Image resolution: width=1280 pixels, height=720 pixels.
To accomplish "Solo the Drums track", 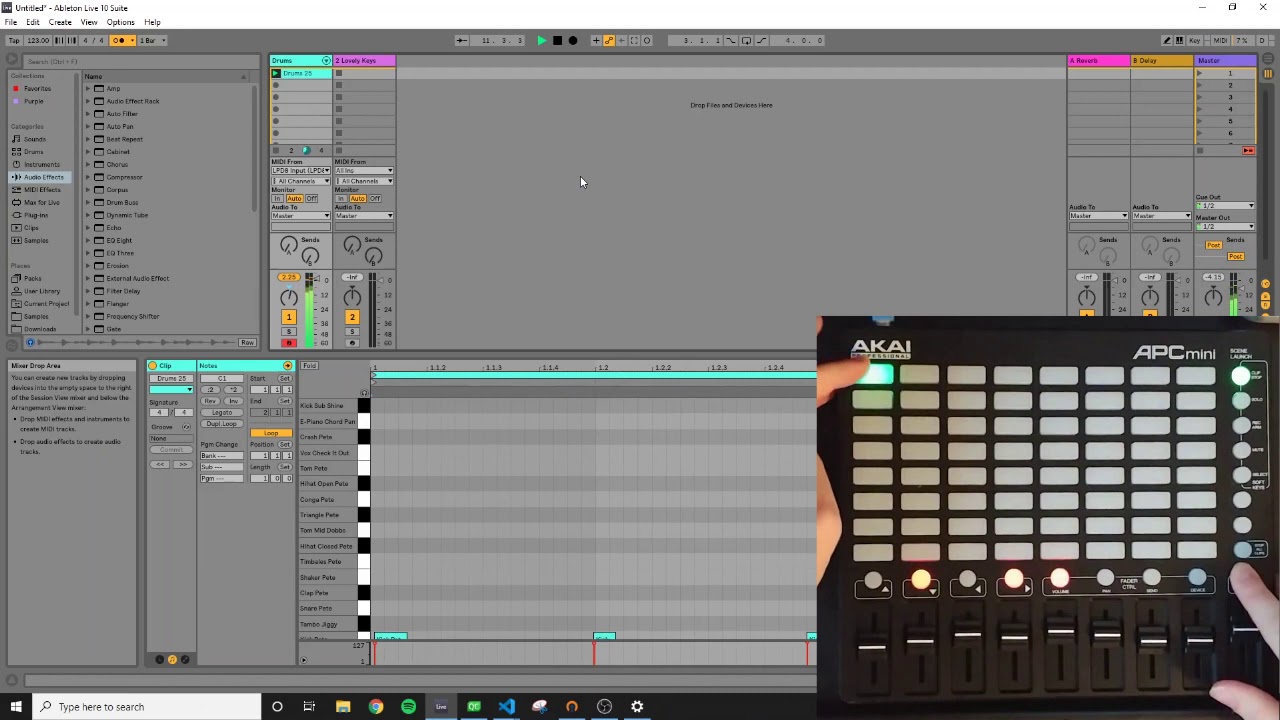I will coord(289,331).
